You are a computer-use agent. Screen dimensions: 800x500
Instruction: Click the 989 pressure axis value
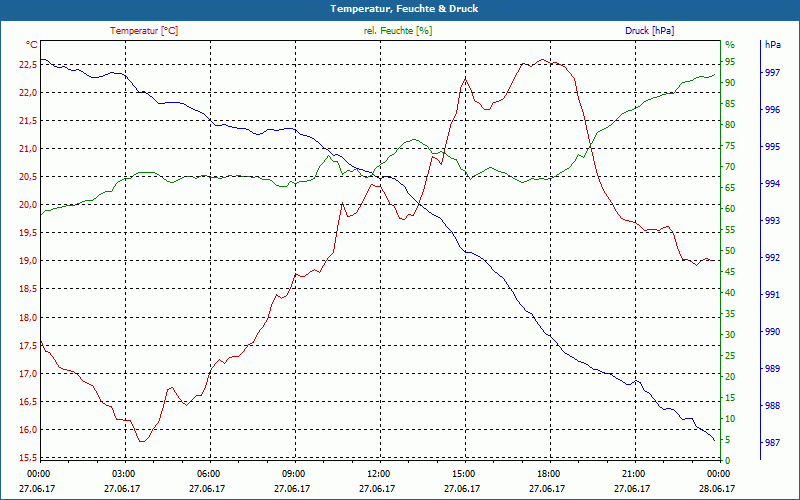click(x=772, y=368)
